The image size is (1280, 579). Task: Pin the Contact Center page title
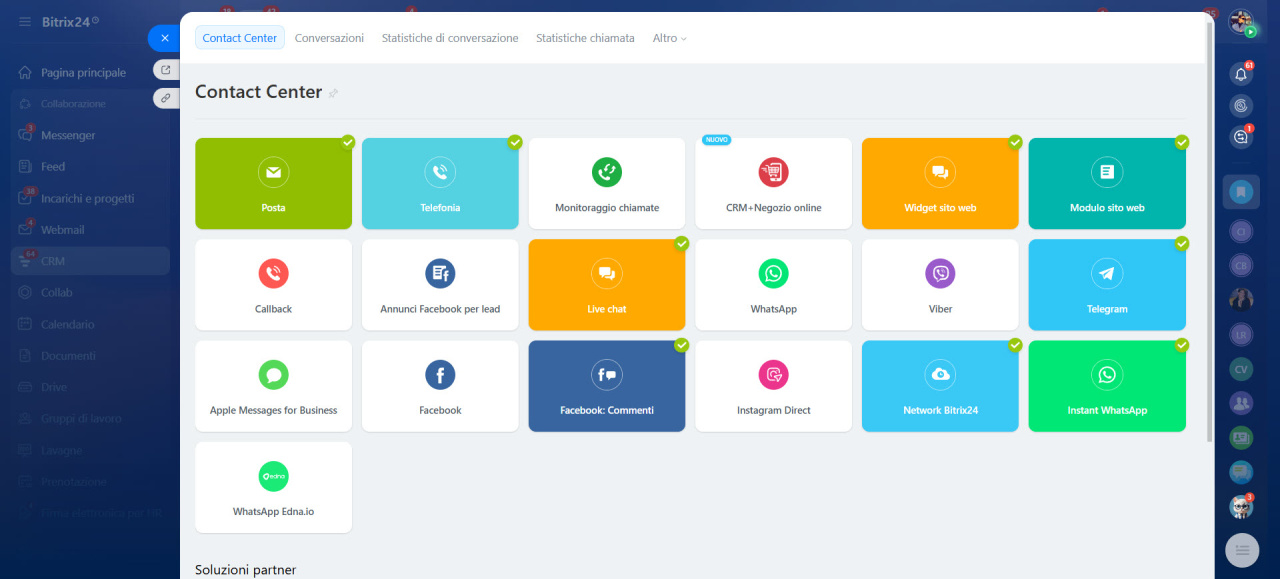pos(334,93)
